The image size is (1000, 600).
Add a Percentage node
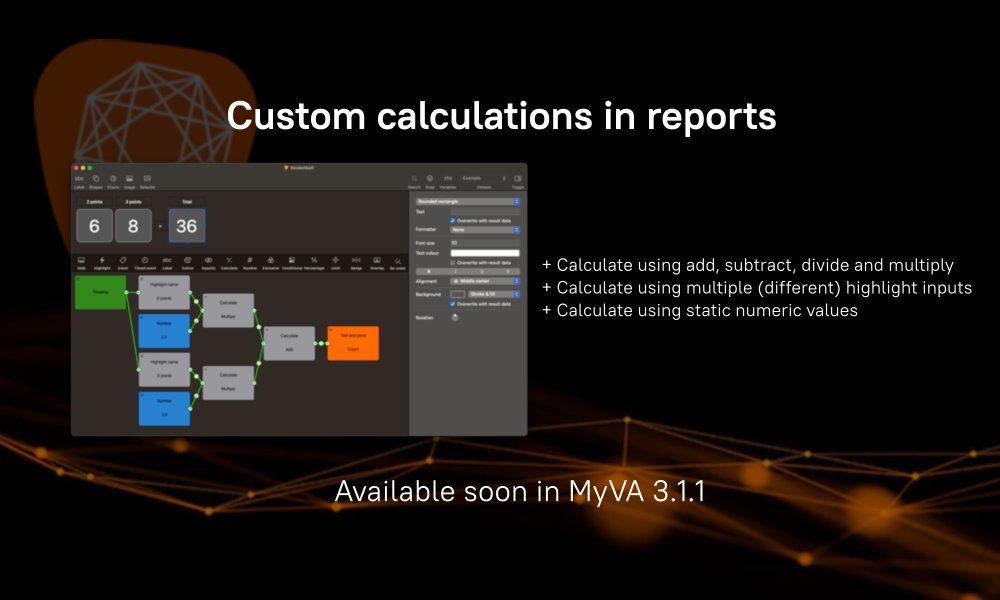tap(314, 263)
